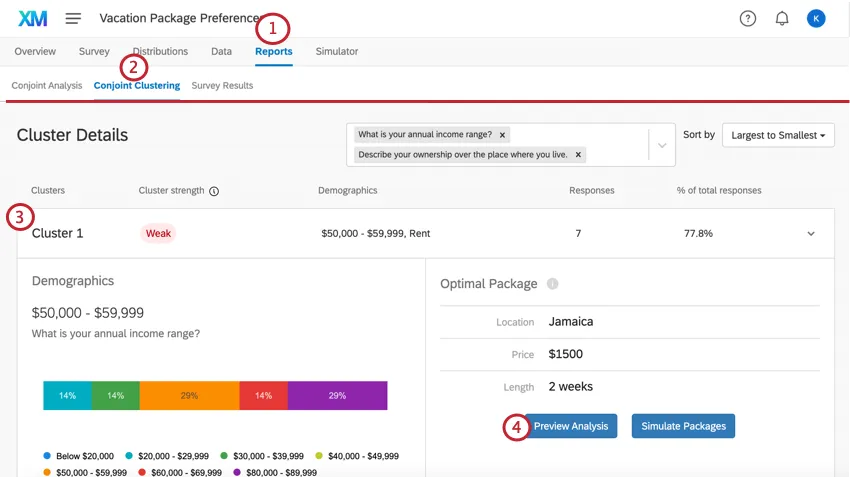
Task: Click the purple 29% bar segment
Action: click(337, 395)
